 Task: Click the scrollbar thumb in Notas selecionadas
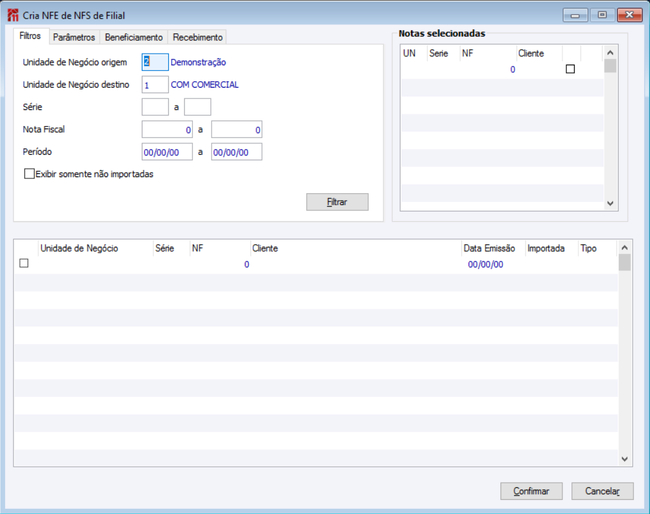[x=610, y=66]
